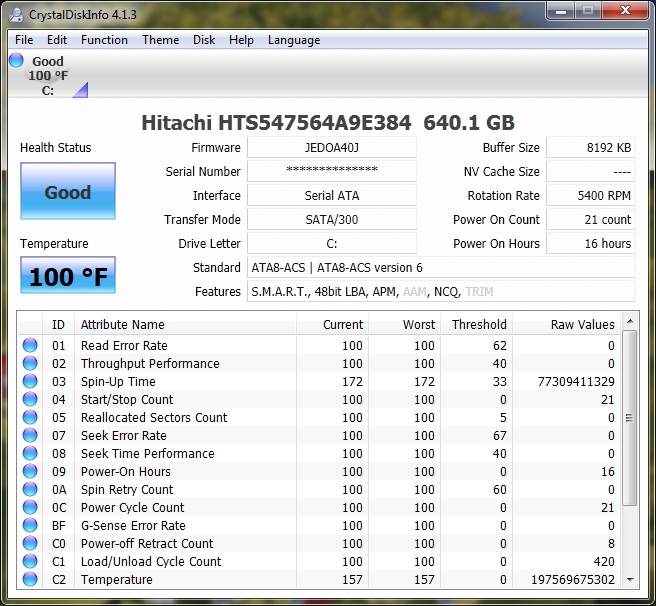Click the CrystalDiskInfo title bar icon
656x606 pixels.
(x=17, y=15)
